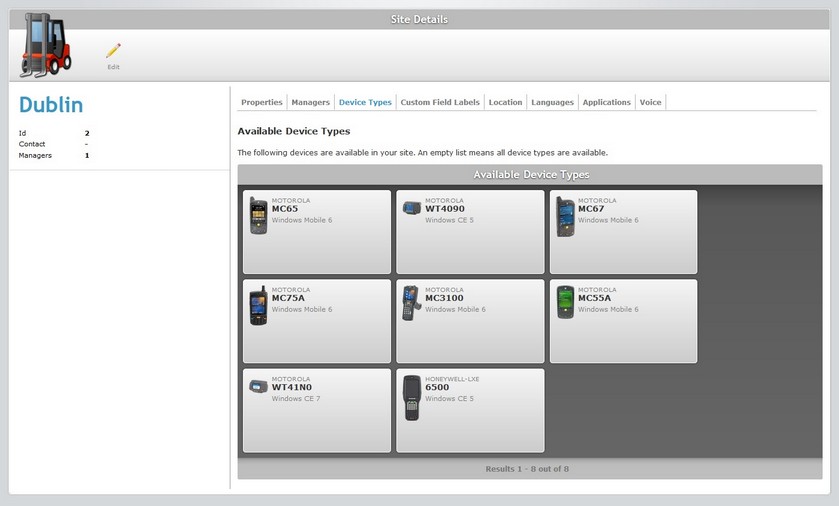Click the WT41N0 device name
Screen dimensions: 839x506
(292, 387)
